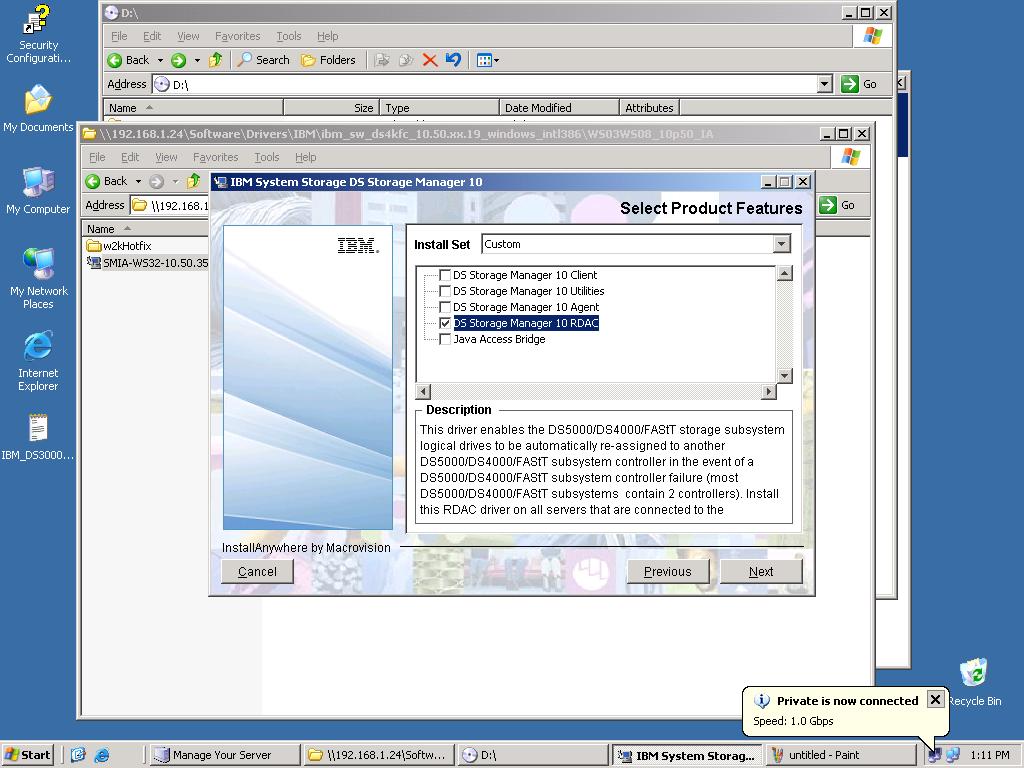The image size is (1024, 768).
Task: Check DS Storage Manager 10 Utilities
Action: pyautogui.click(x=446, y=291)
